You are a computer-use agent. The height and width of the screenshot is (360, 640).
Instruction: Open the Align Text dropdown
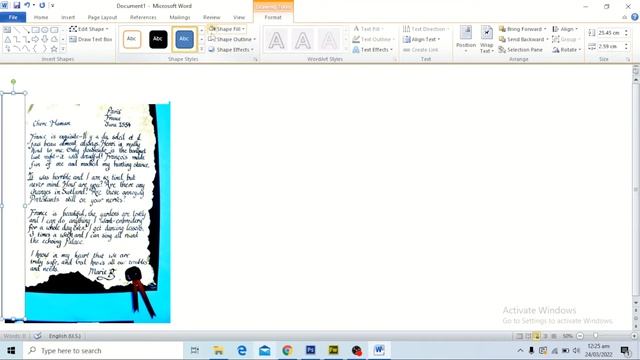tap(422, 39)
